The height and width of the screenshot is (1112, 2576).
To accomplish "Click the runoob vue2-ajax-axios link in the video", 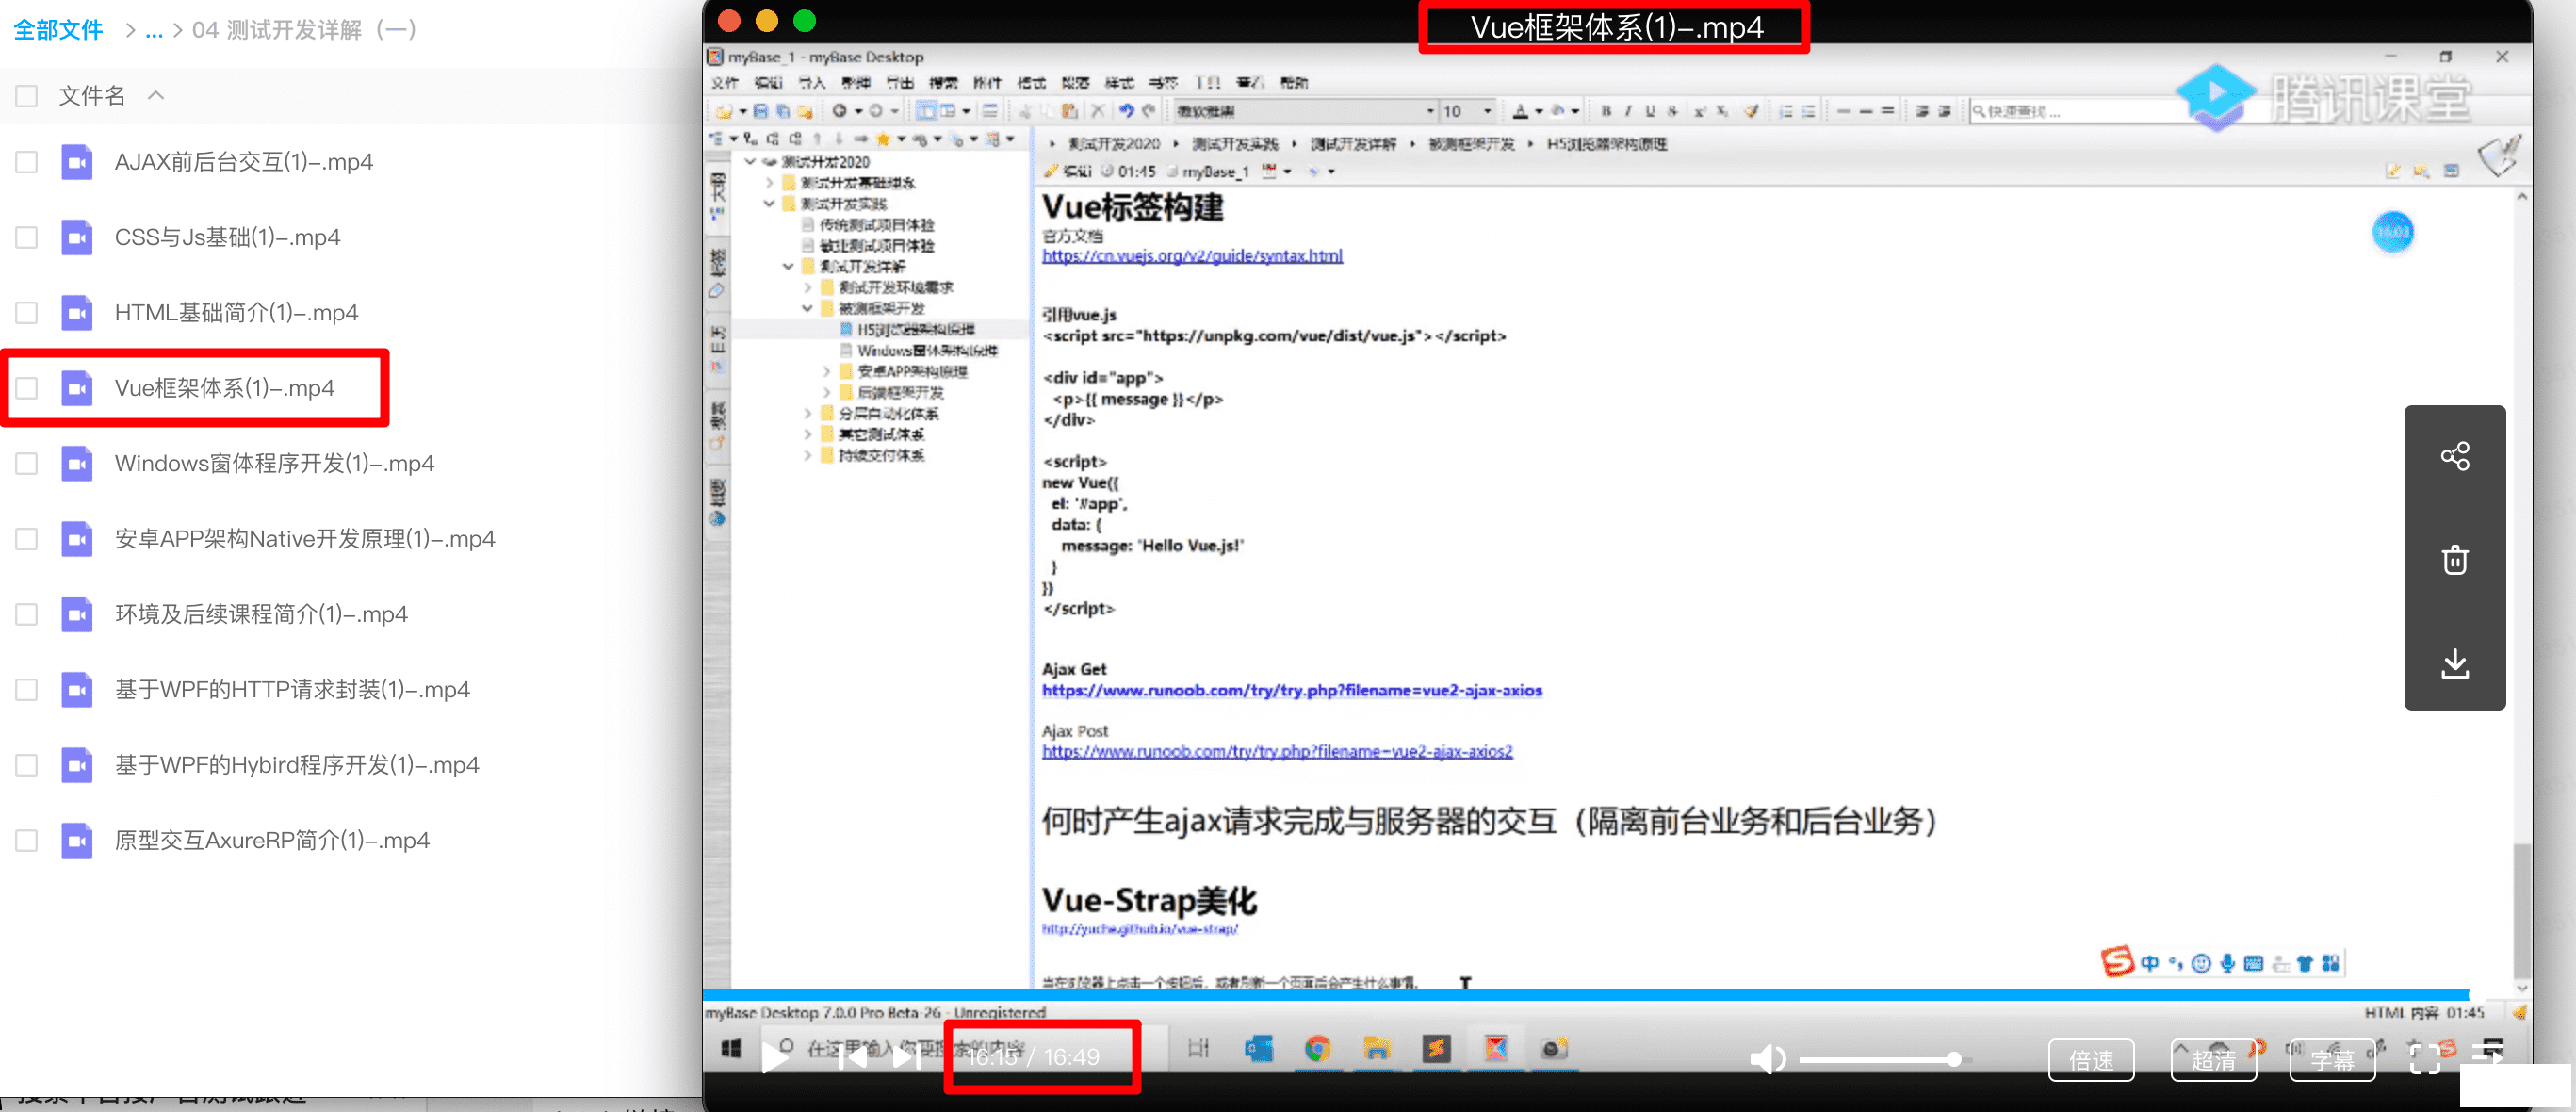I will (x=1292, y=690).
